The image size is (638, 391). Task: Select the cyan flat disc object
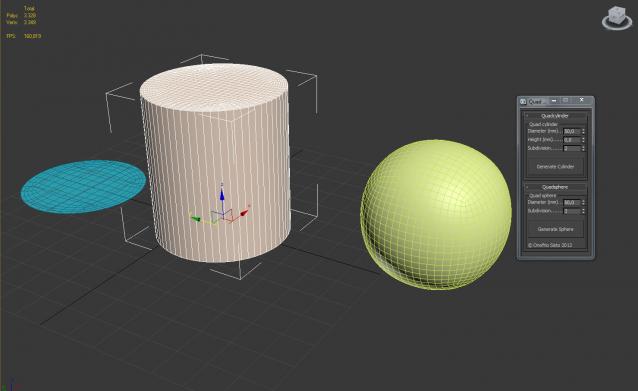point(83,186)
